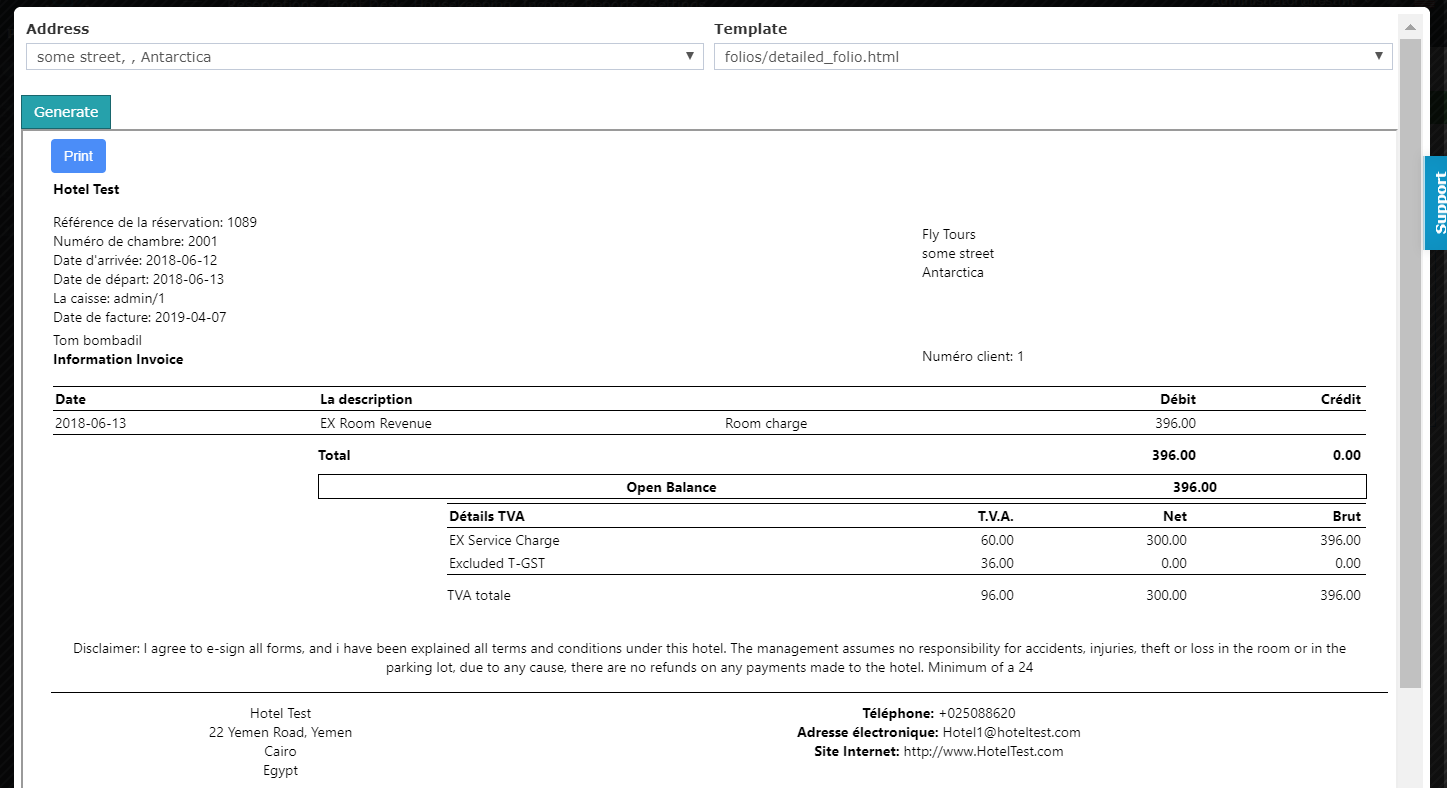Click 'some street' in the invoice address block

point(958,253)
